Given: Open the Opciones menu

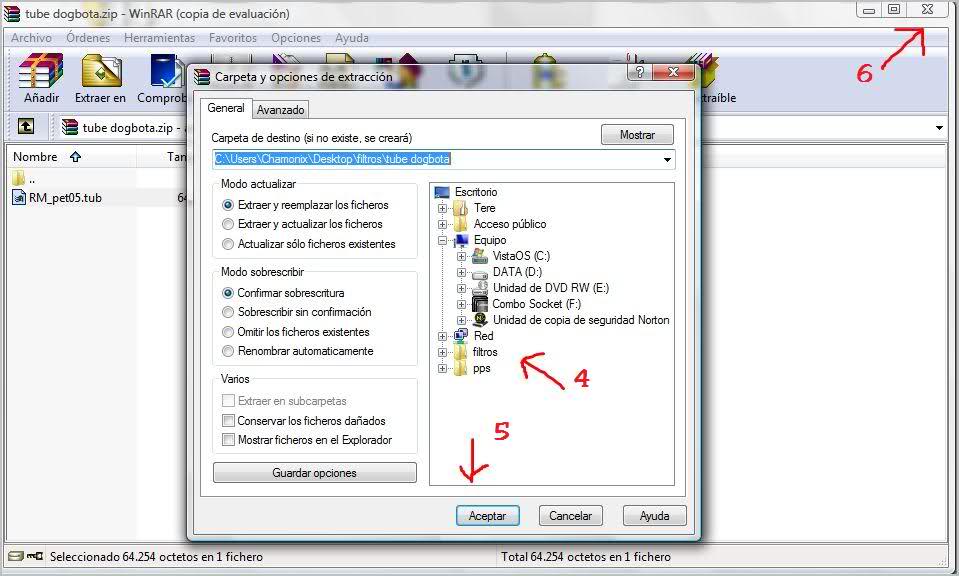Looking at the screenshot, I should [x=296, y=38].
